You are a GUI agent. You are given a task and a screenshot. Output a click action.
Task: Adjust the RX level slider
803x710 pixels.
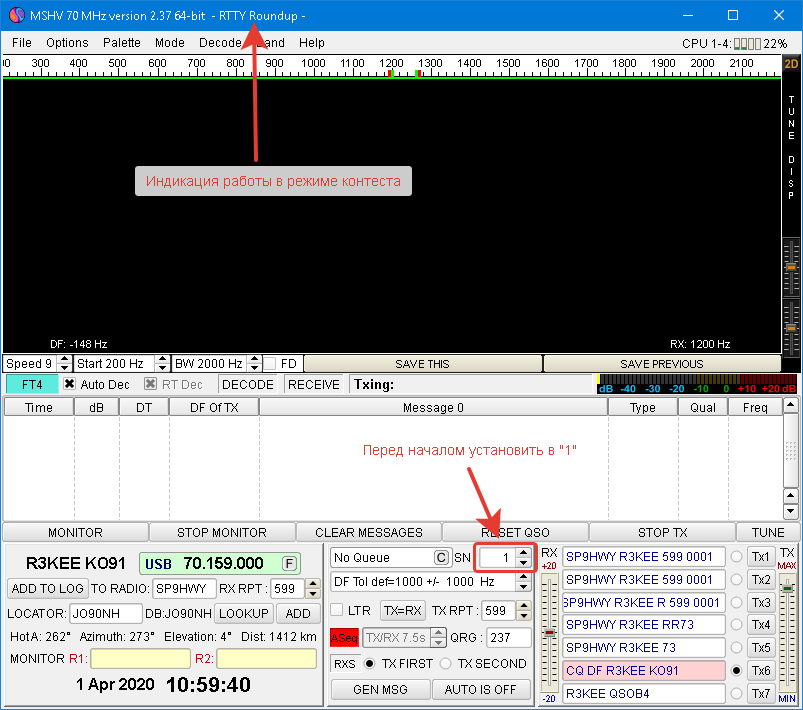pos(549,632)
